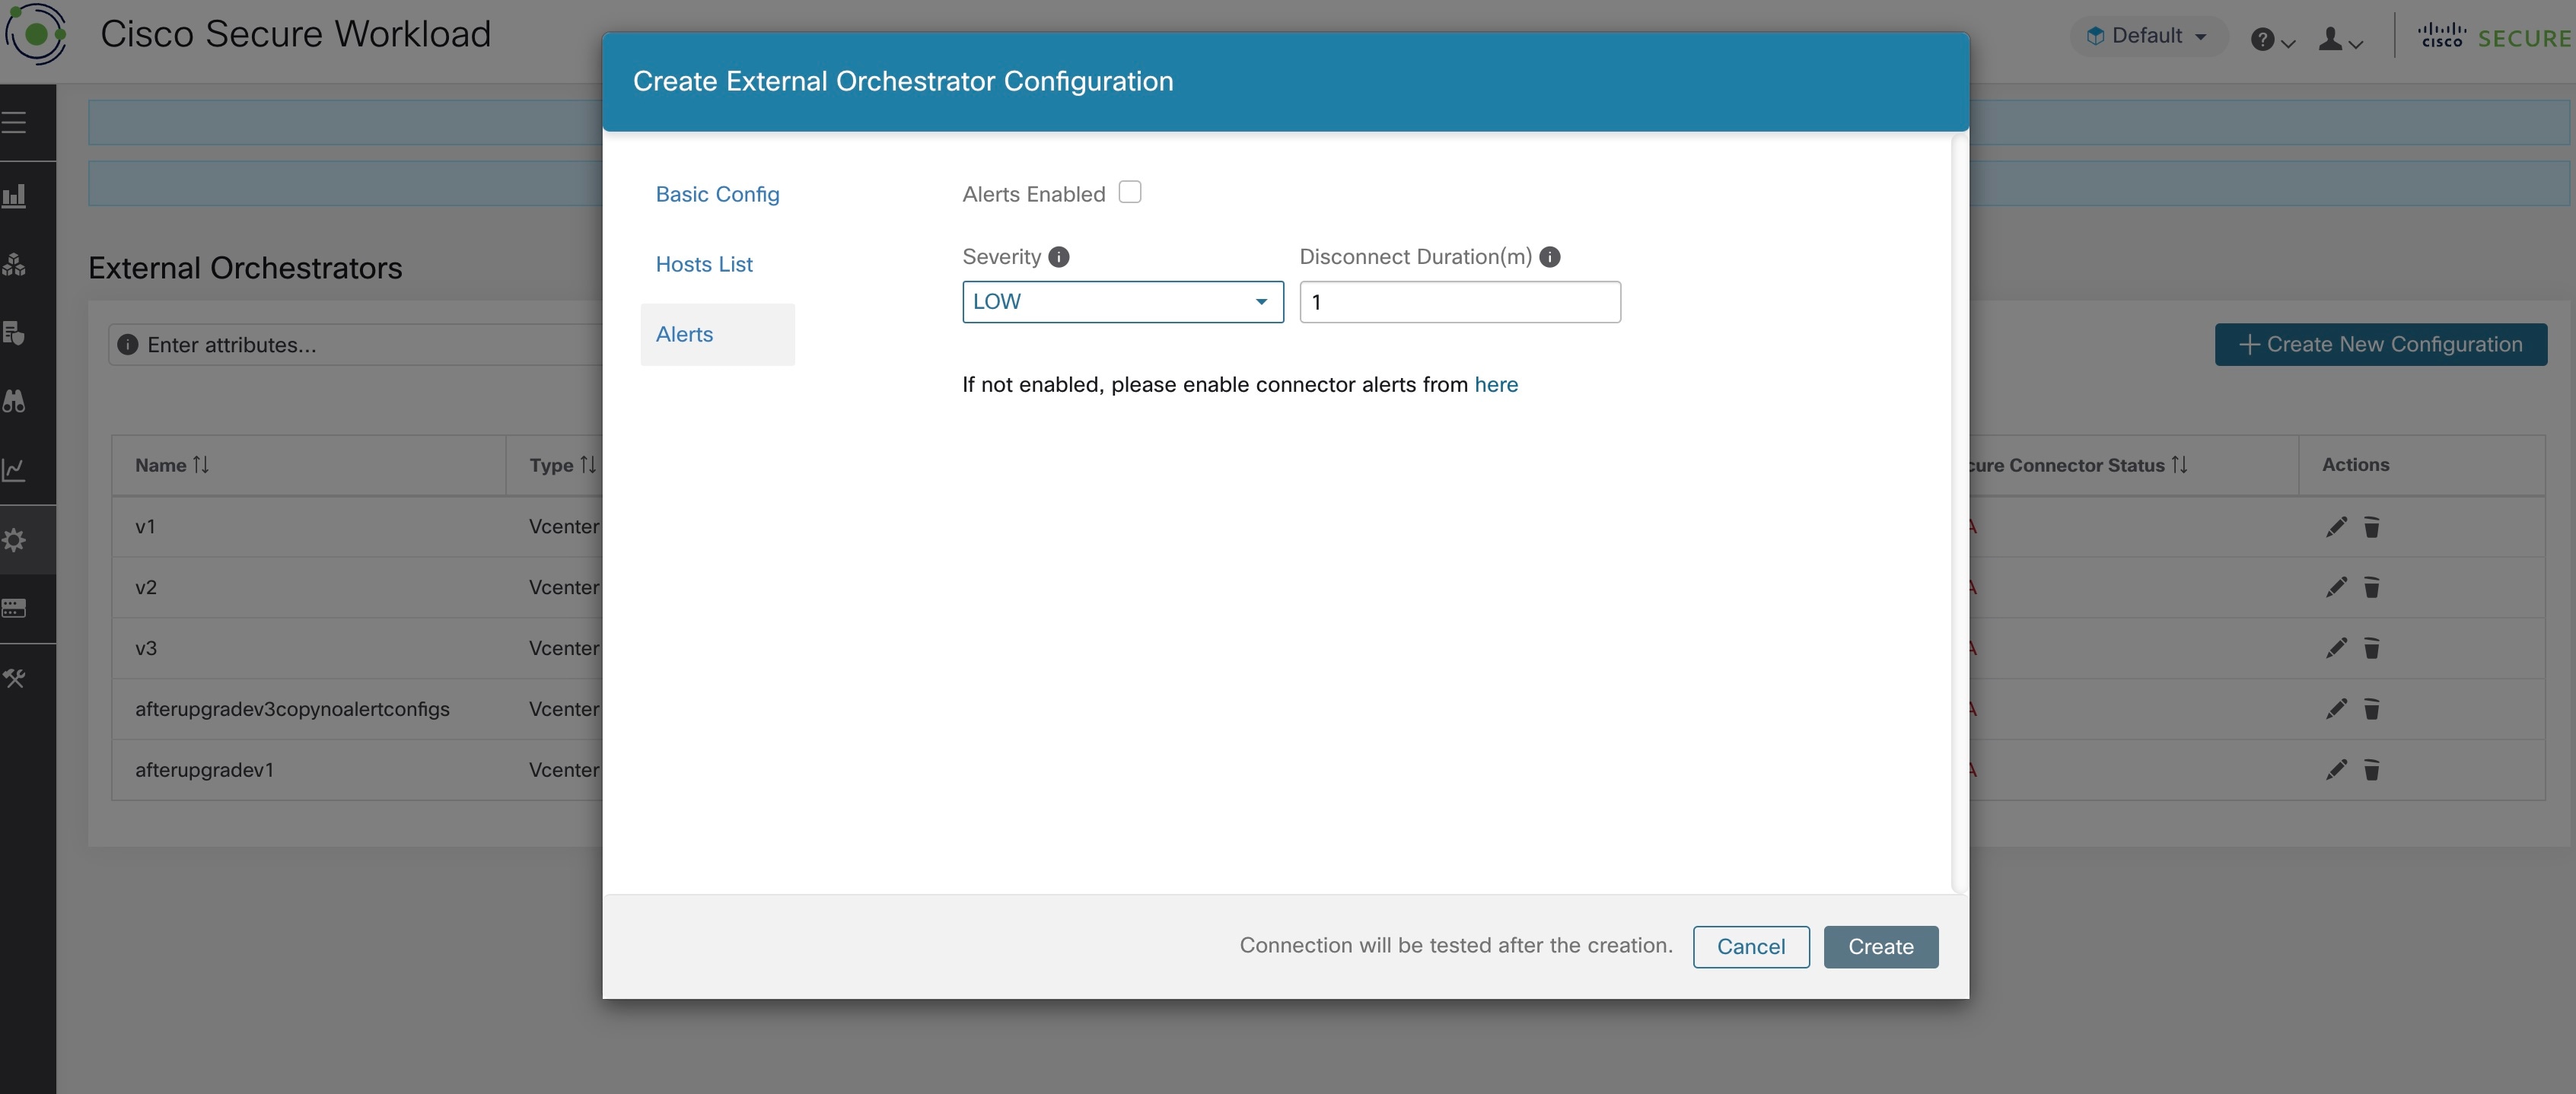Open the Defend shield sidebar icon
The height and width of the screenshot is (1094, 2576).
(x=14, y=333)
